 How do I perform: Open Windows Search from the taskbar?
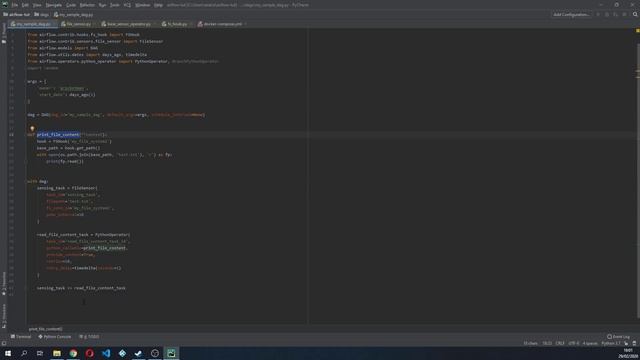[x=24, y=353]
